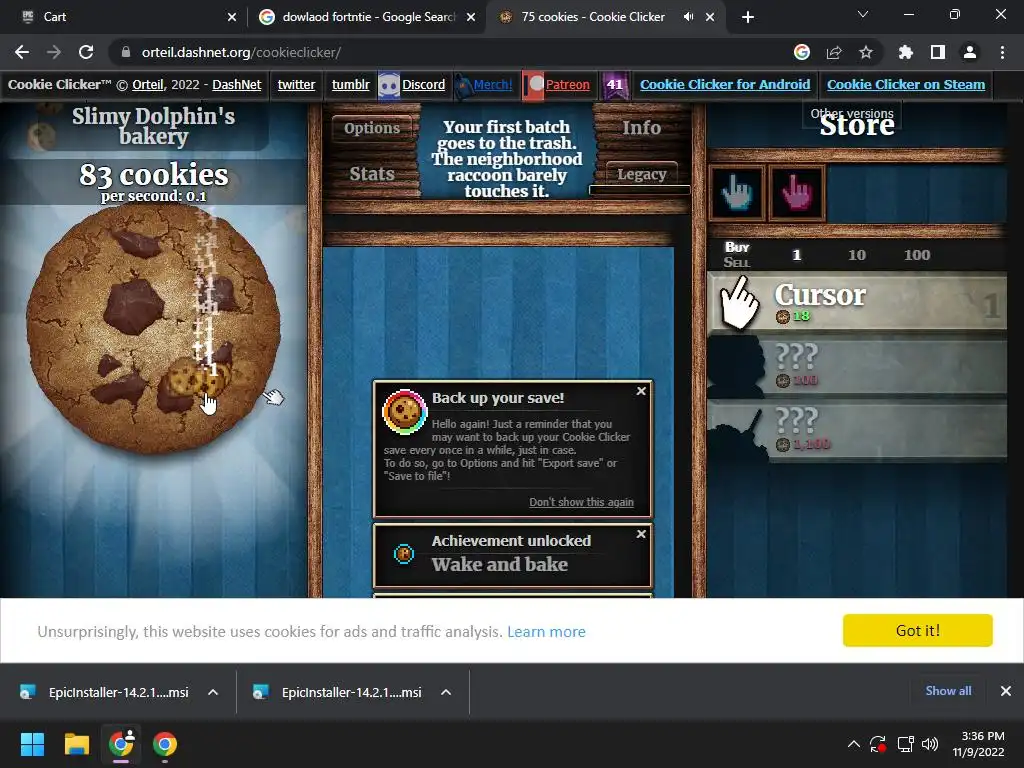
Task: Close the Achievement unlocked notification
Action: tap(641, 534)
